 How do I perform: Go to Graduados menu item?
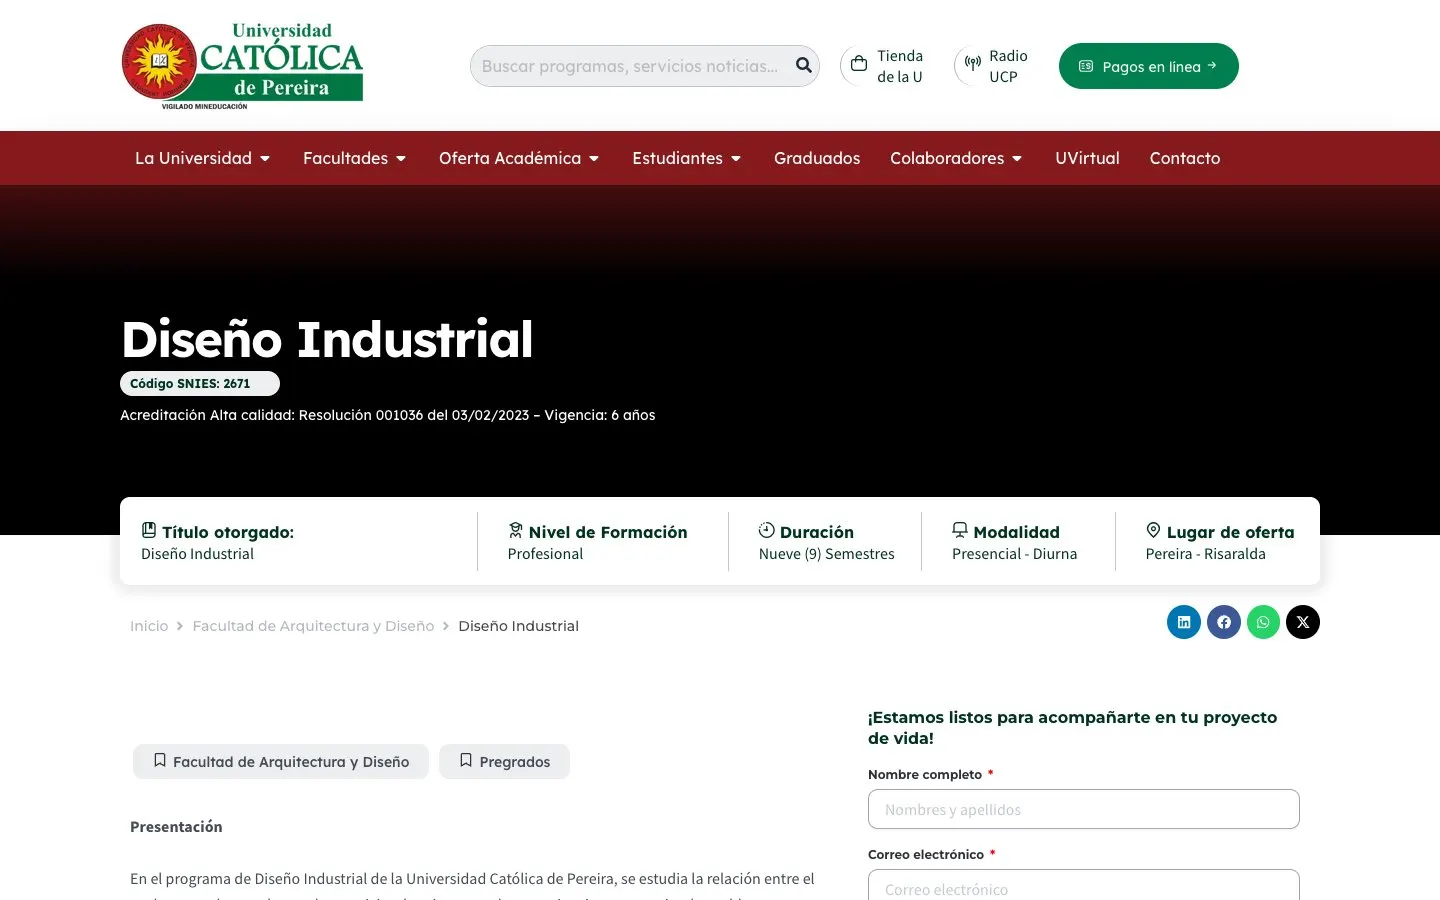pos(817,158)
